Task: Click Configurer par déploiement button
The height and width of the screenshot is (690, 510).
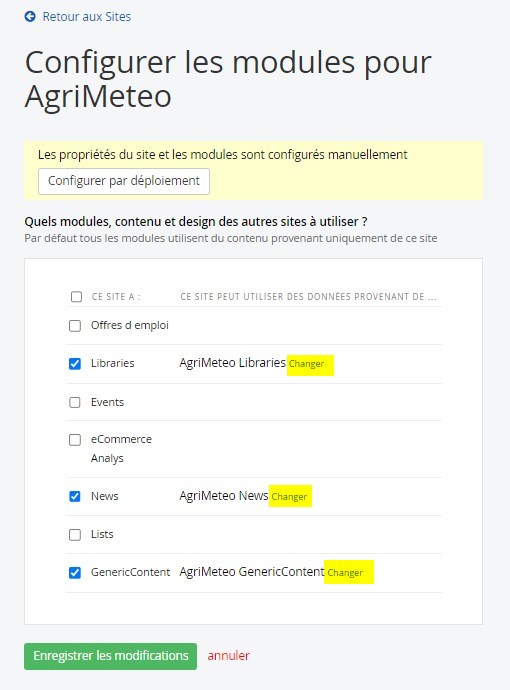Action: [124, 181]
